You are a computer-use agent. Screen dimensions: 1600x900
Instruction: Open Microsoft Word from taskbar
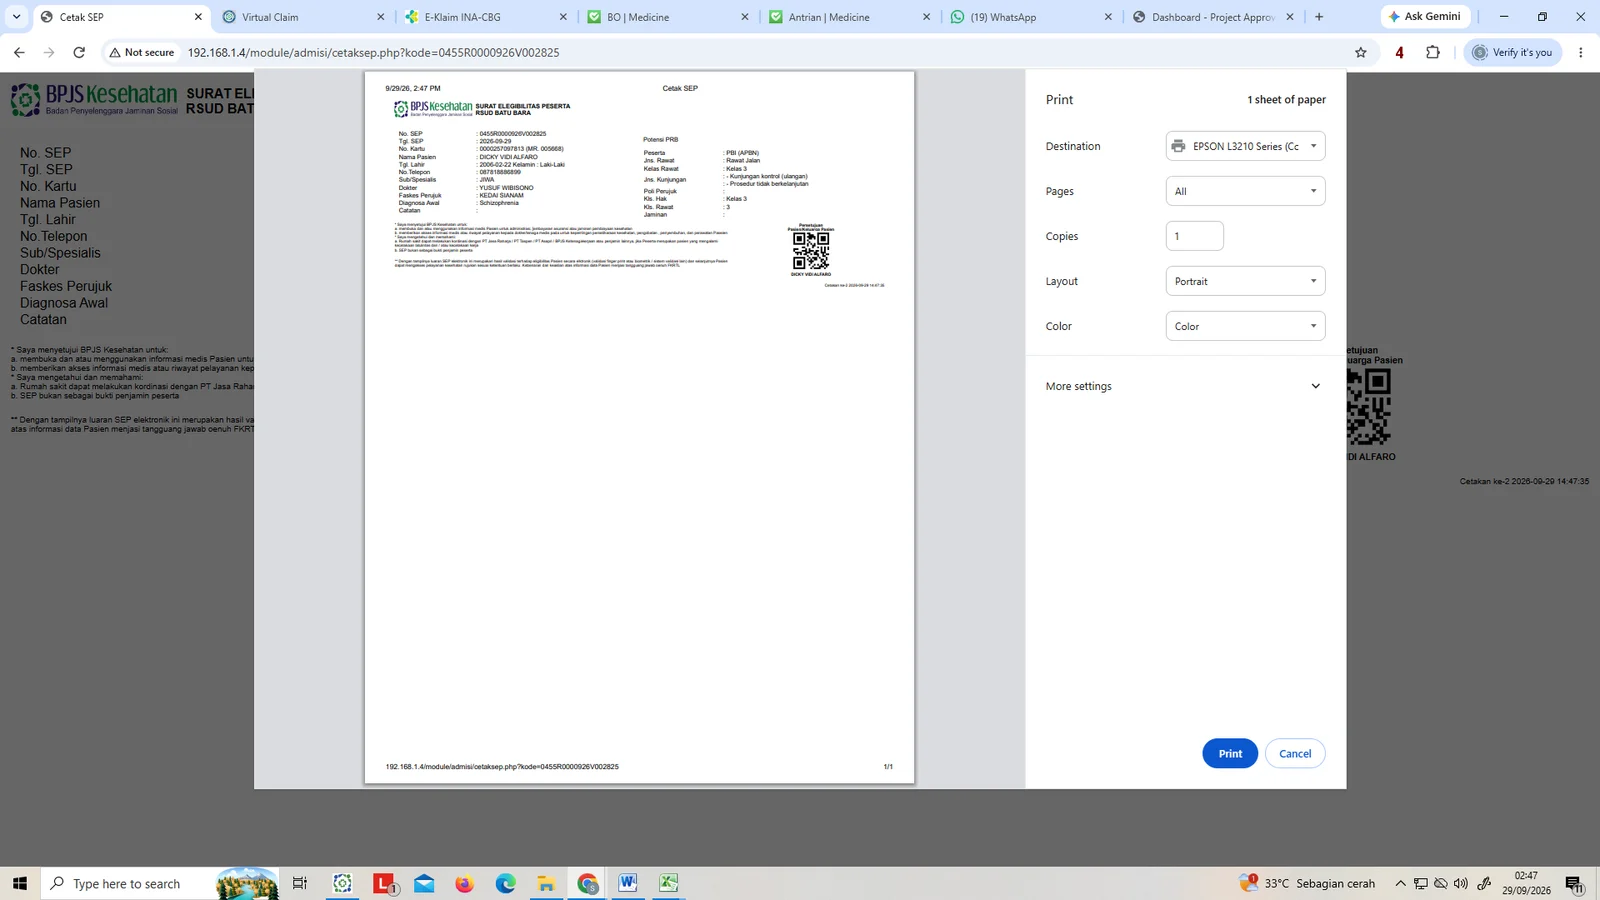point(627,883)
